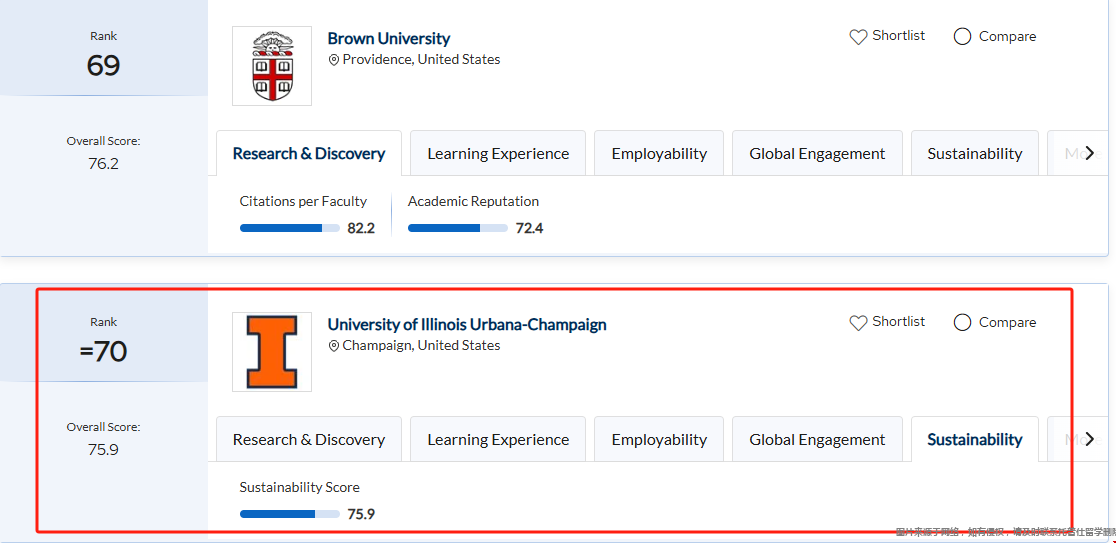Viewport: 1116px width, 543px height.
Task: Expand more tabs arrow in Brown University card
Action: 1090,153
